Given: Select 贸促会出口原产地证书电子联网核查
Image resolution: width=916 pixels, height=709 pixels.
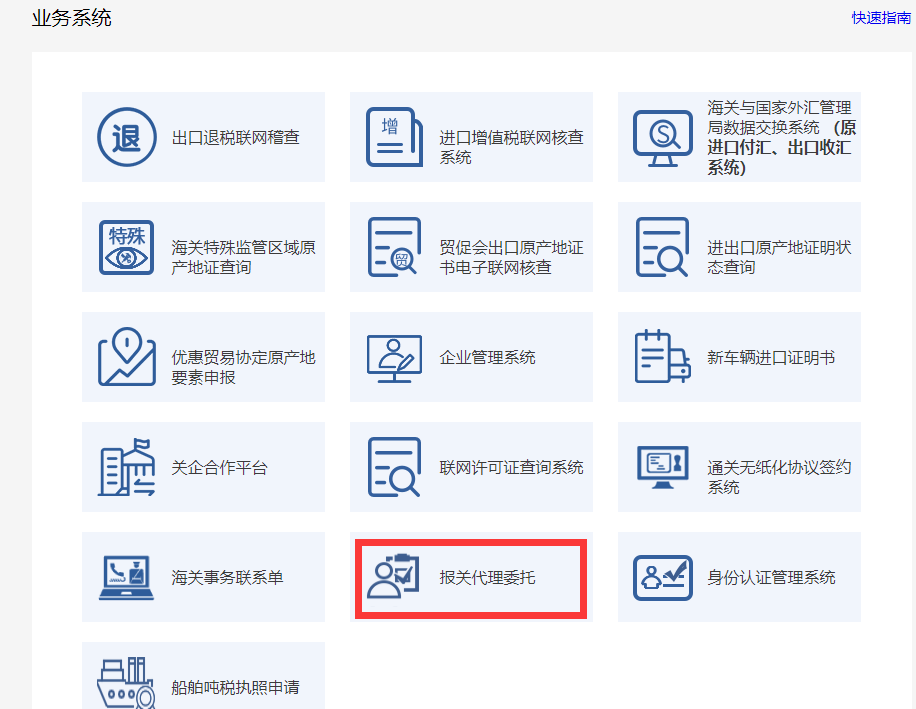Looking at the screenshot, I should (x=470, y=247).
